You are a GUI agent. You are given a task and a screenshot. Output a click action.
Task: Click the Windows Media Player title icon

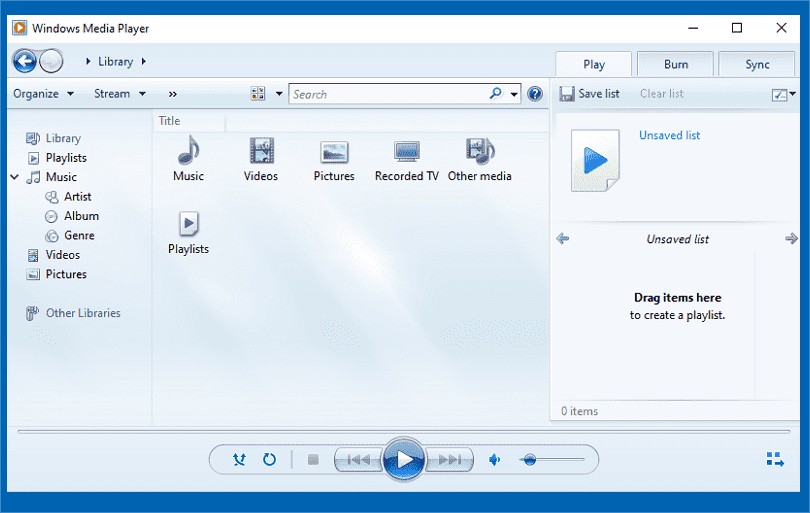coord(20,28)
